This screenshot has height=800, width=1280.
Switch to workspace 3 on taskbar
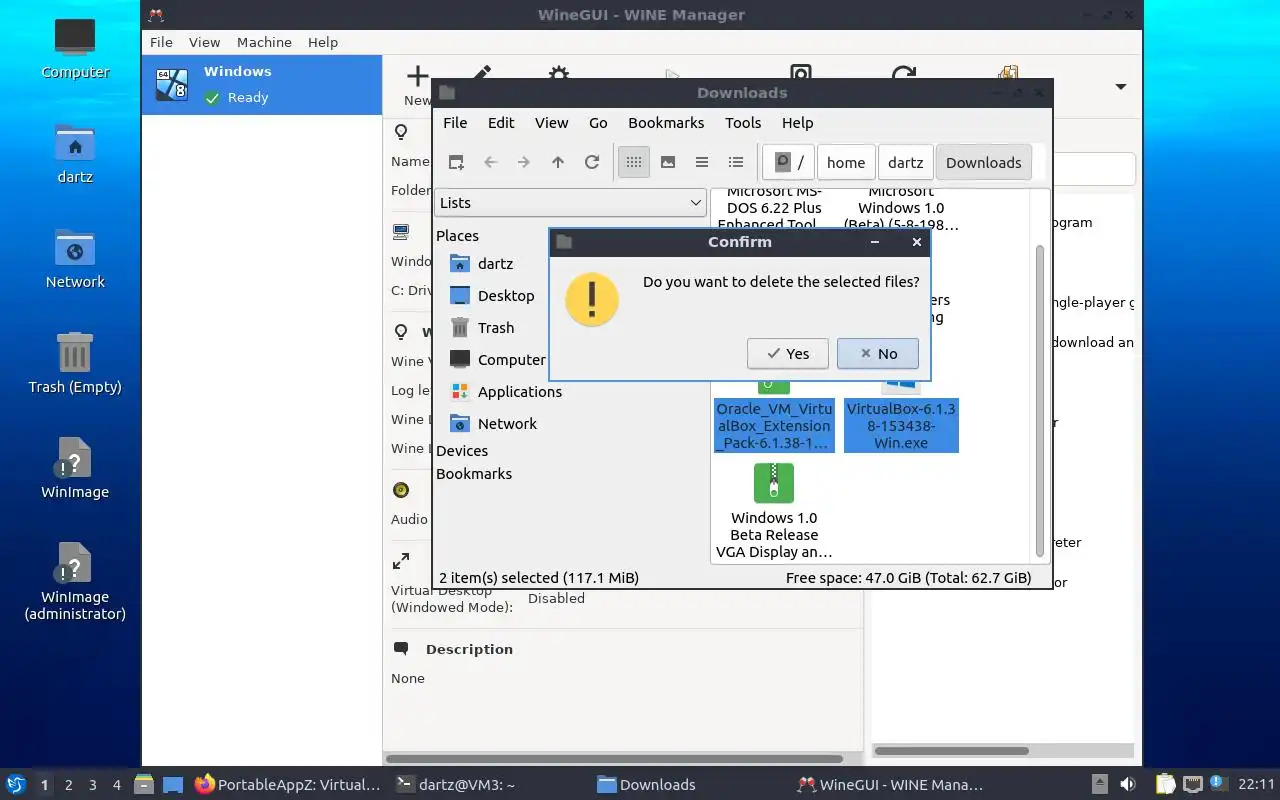tap(93, 785)
